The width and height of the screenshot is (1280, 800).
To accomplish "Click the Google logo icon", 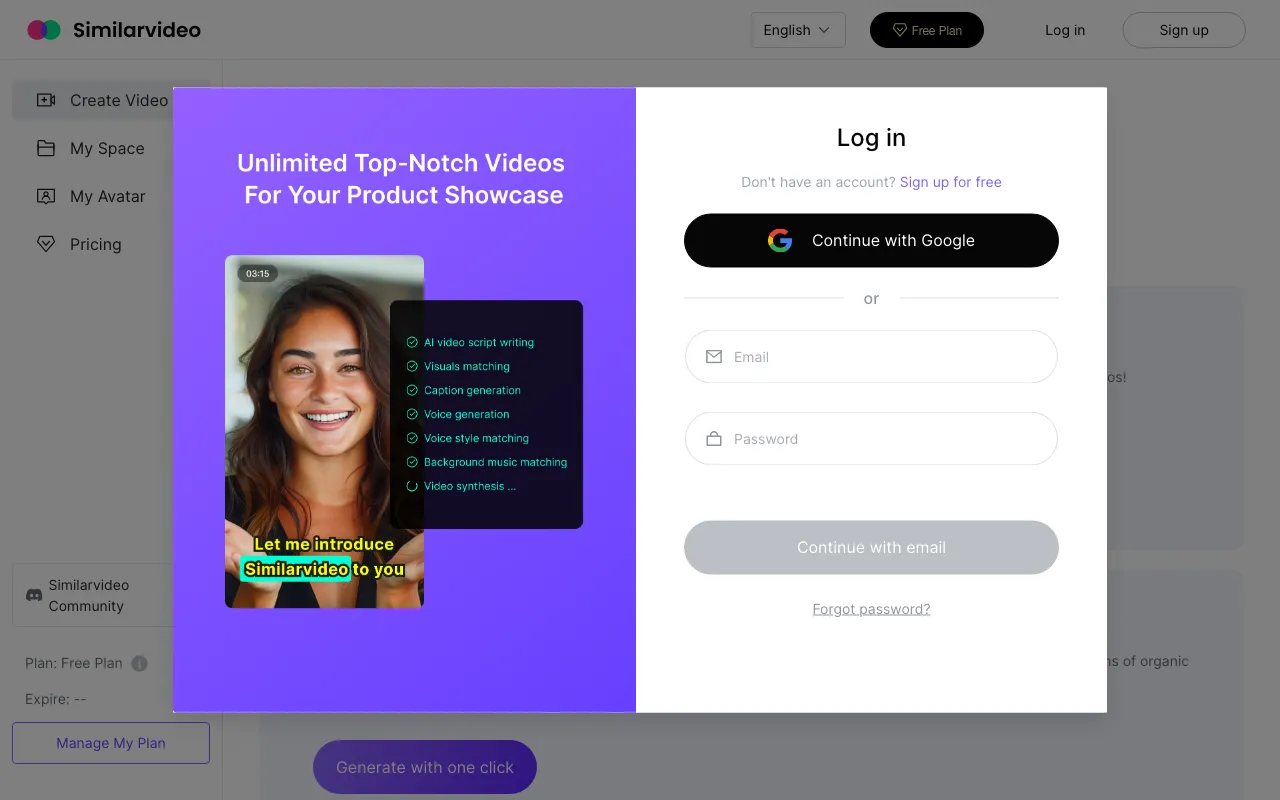I will [780, 240].
